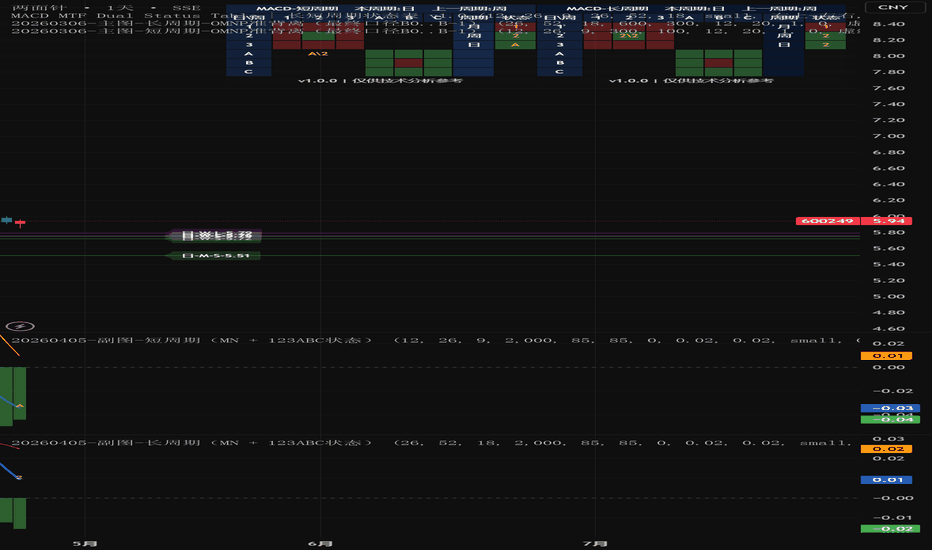
Task: Select the 两面针 · 1天 · SSE symbol title
Action: point(106,8)
